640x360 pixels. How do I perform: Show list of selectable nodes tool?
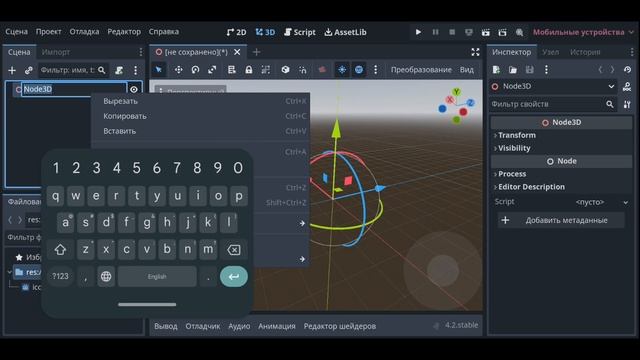click(x=231, y=70)
